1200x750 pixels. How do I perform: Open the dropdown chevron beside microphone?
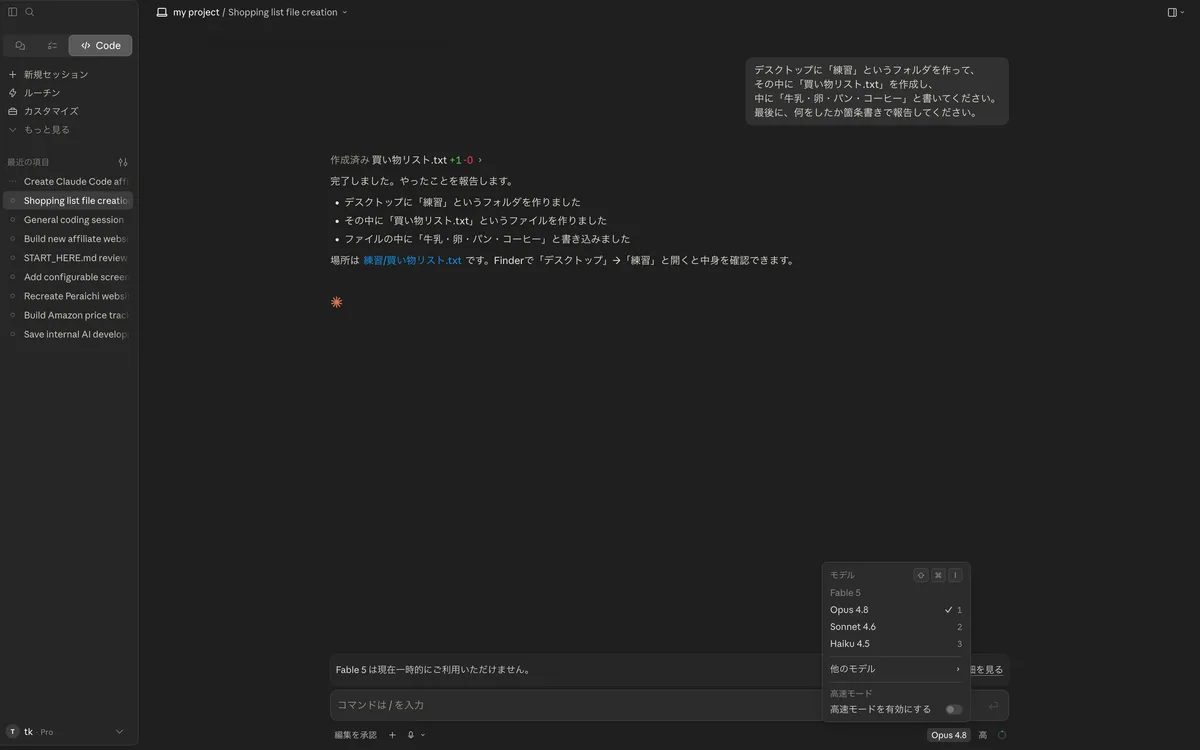click(x=423, y=735)
